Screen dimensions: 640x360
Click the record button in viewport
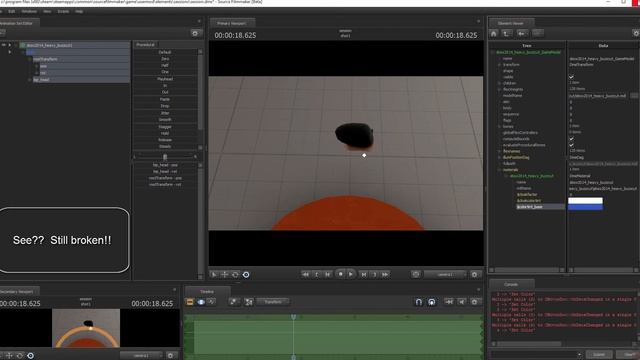(x=340, y=274)
